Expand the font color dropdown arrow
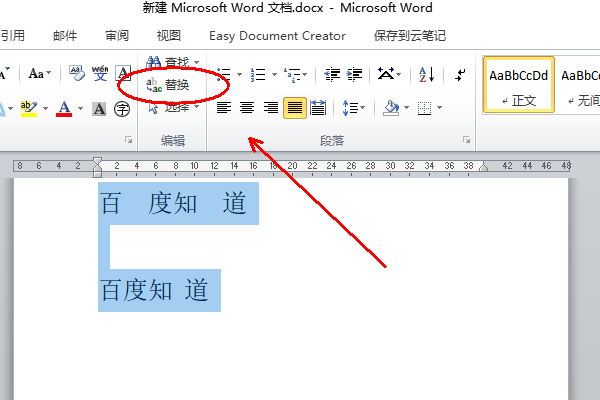 (x=80, y=109)
